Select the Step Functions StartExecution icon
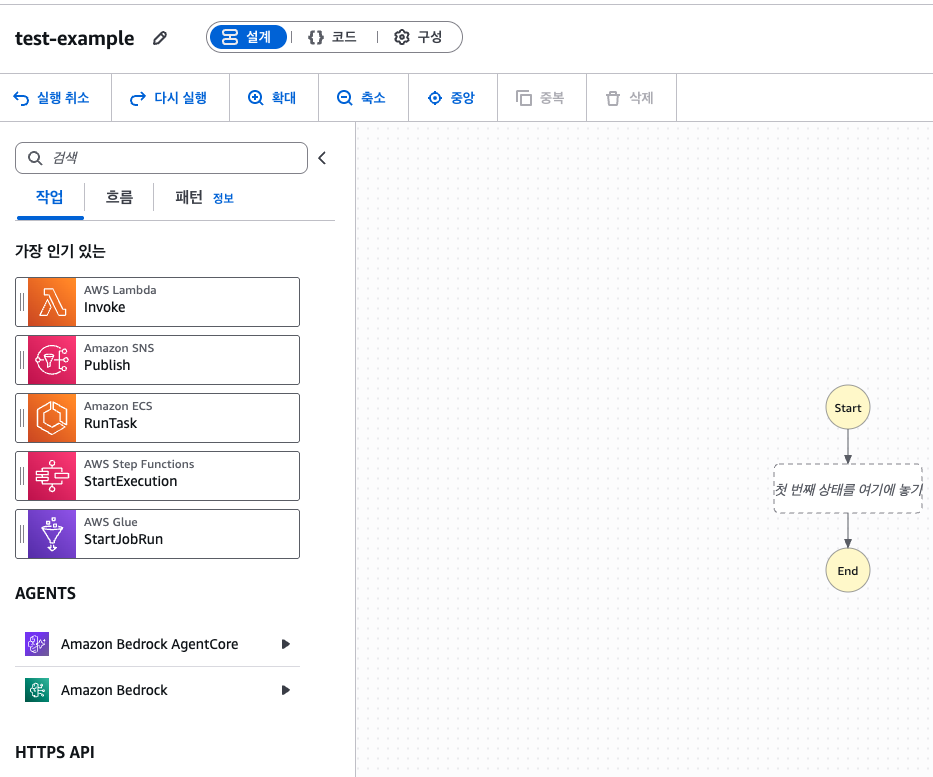The height and width of the screenshot is (777, 933). [52, 476]
